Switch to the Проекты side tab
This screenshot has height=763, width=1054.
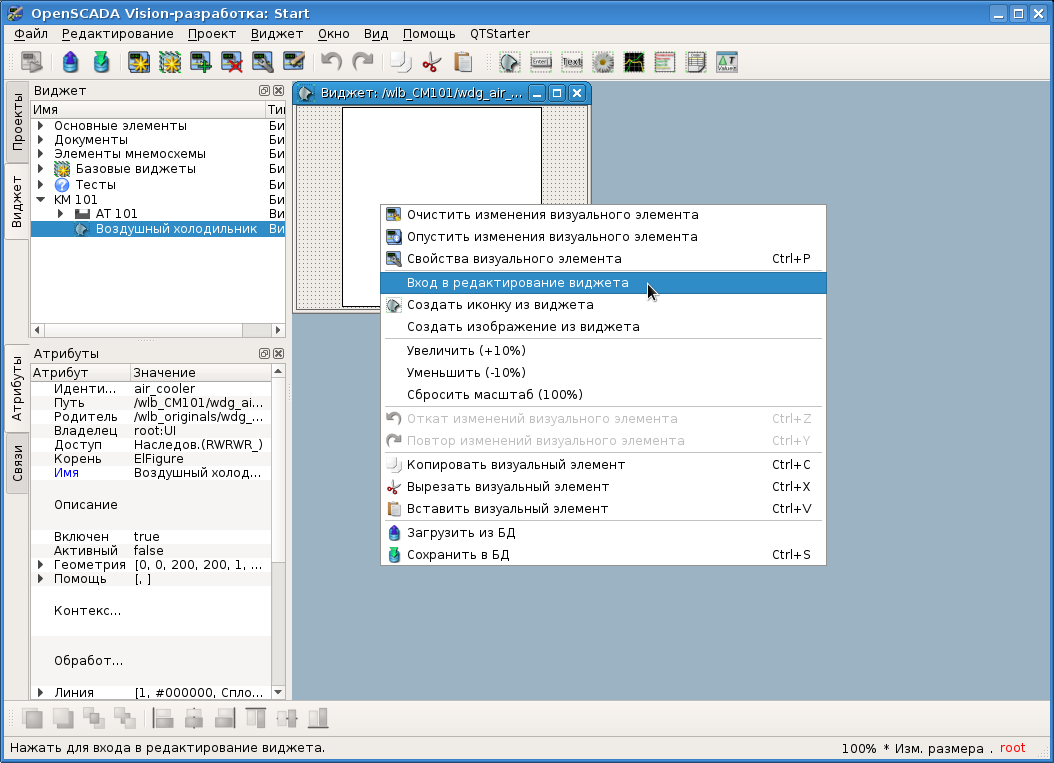(17, 122)
